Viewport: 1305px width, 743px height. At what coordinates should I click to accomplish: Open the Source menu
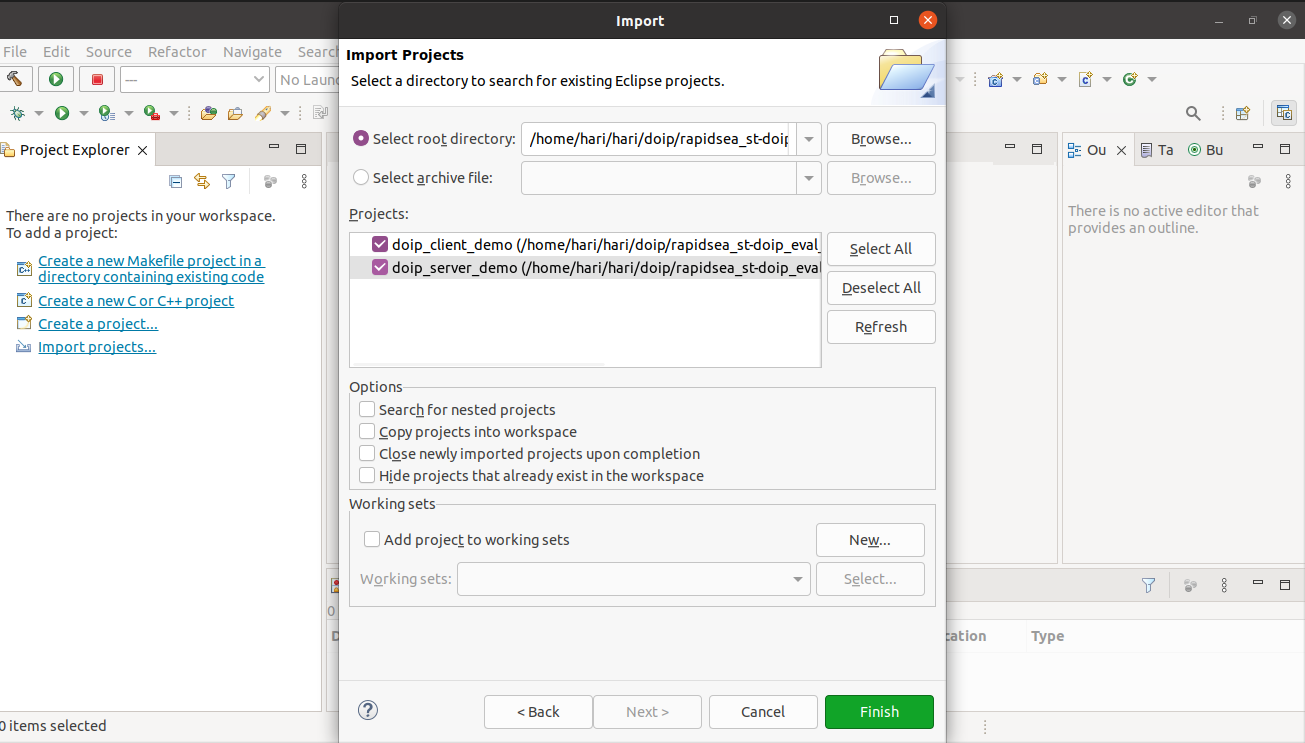click(x=109, y=52)
